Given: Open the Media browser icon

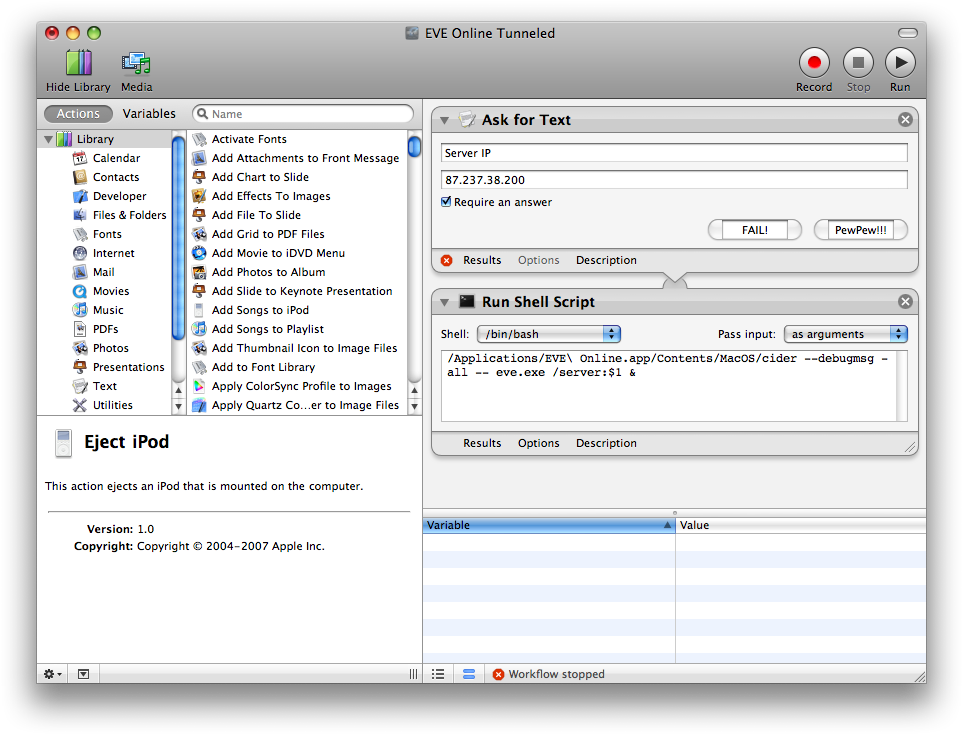Looking at the screenshot, I should (x=136, y=63).
